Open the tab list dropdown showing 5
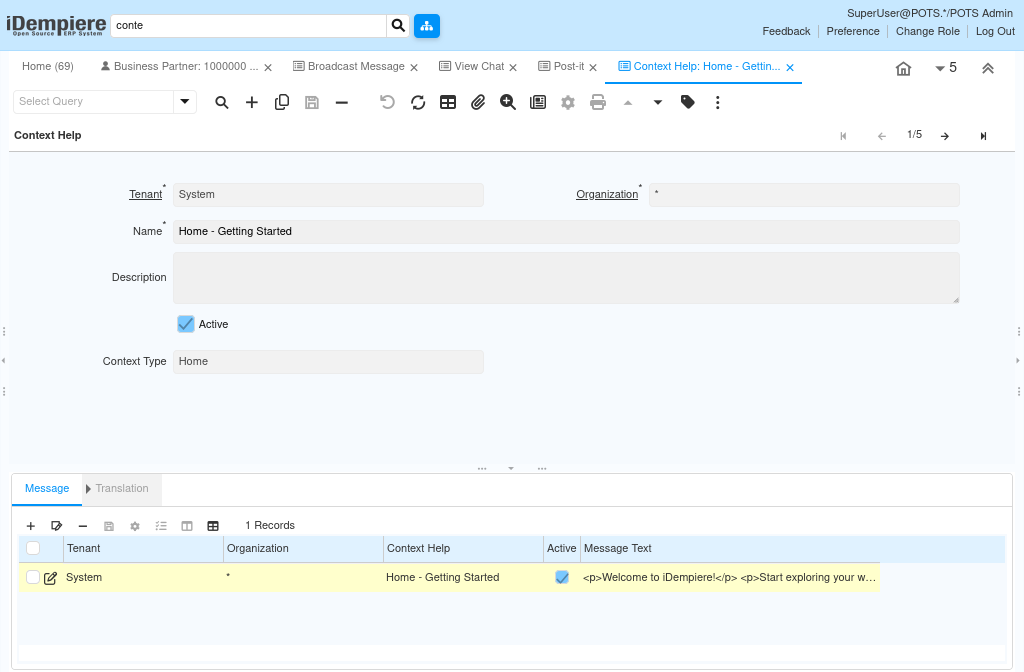 pyautogui.click(x=946, y=68)
